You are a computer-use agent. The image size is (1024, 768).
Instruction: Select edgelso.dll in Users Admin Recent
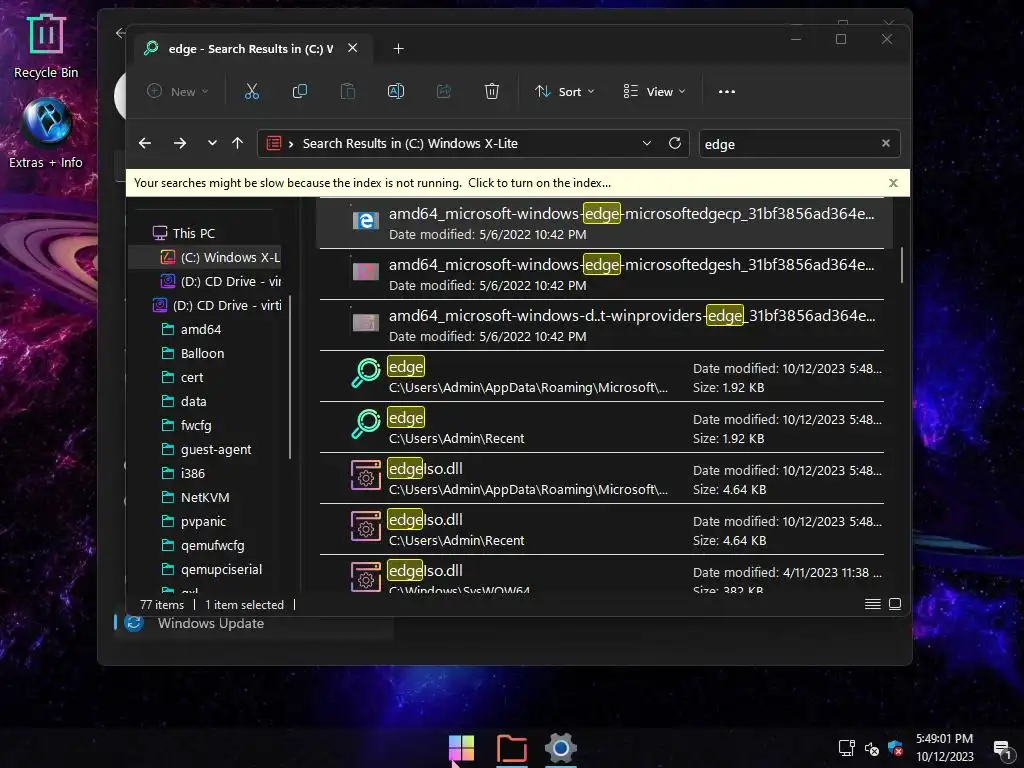click(x=601, y=529)
